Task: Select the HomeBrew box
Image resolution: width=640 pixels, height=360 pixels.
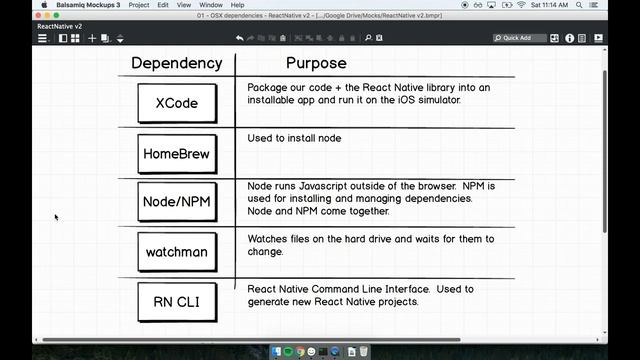Action: pyautogui.click(x=177, y=154)
